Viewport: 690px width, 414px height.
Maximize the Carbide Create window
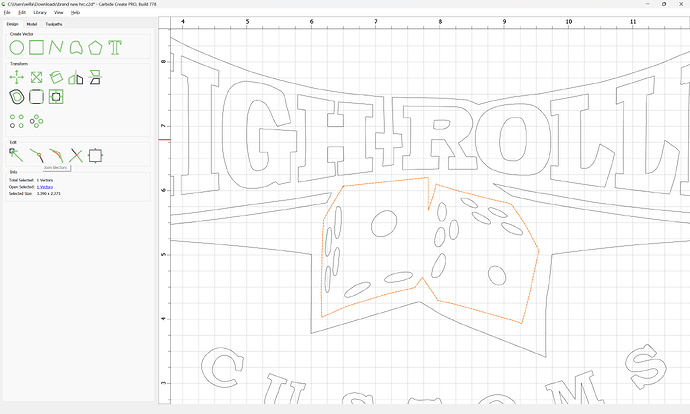pyautogui.click(x=664, y=4)
